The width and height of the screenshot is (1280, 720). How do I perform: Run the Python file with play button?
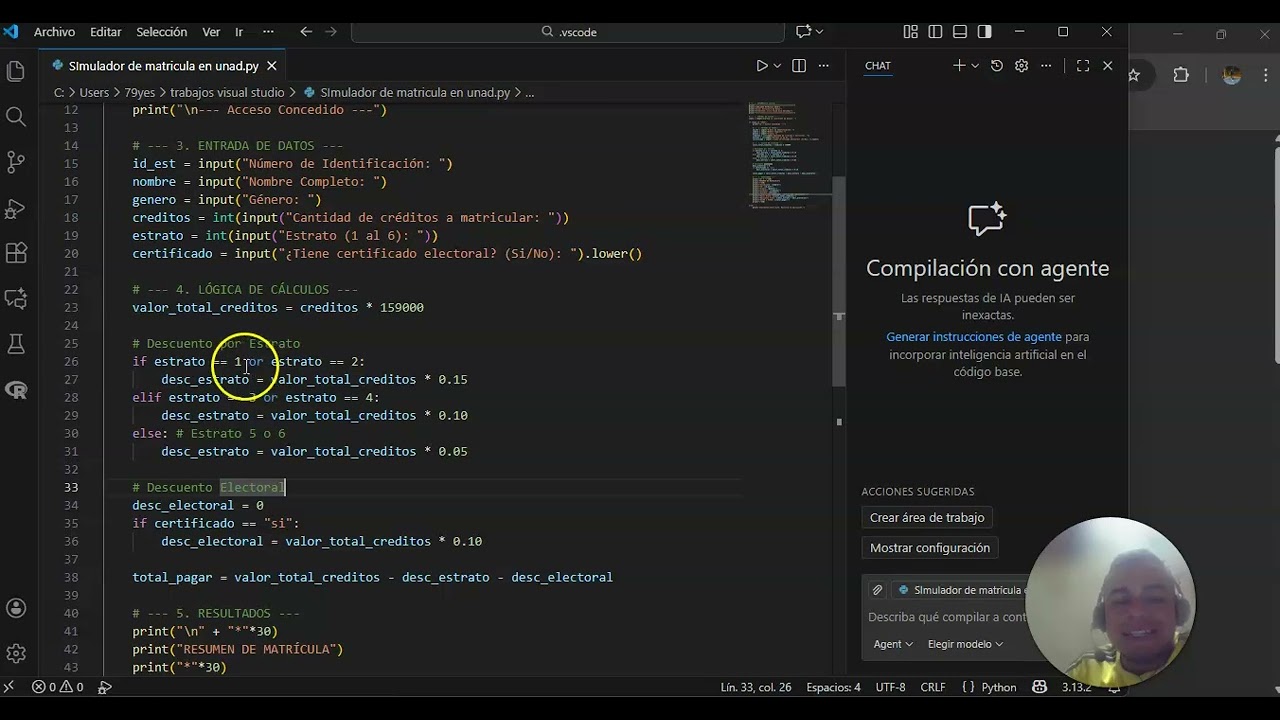coord(762,66)
